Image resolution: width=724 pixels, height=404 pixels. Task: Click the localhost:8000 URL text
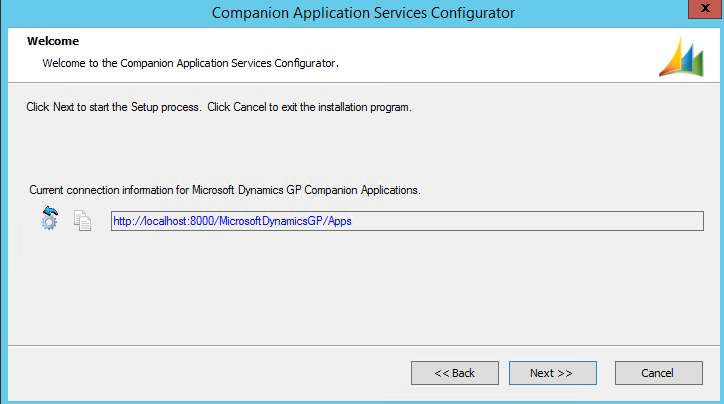231,221
